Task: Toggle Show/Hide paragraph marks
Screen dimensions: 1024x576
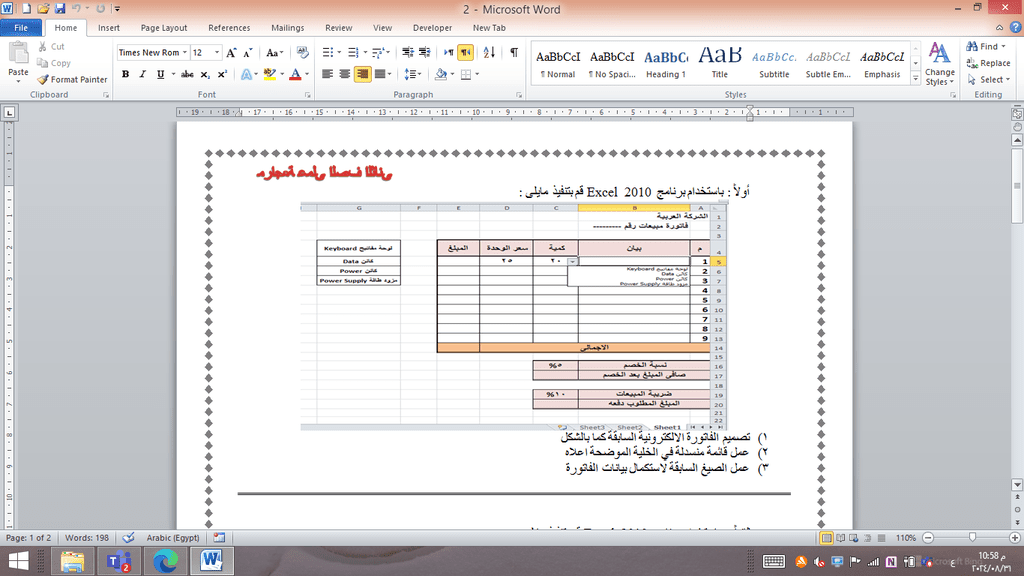Action: click(x=514, y=52)
